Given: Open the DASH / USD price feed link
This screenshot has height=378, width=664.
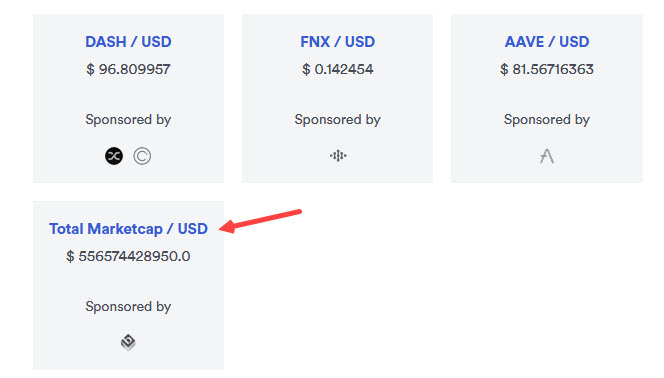Looking at the screenshot, I should (x=128, y=42).
